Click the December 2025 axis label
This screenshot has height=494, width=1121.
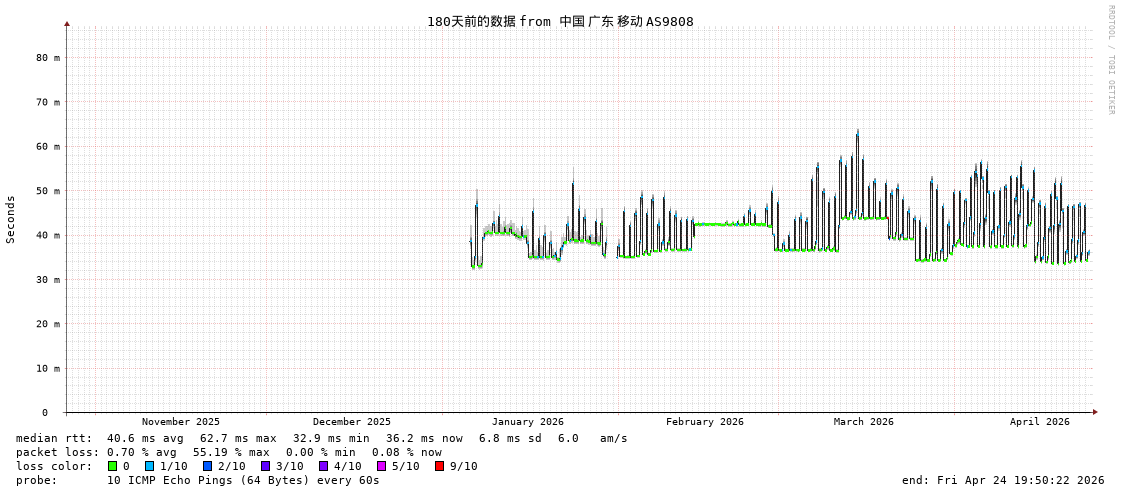[352, 422]
